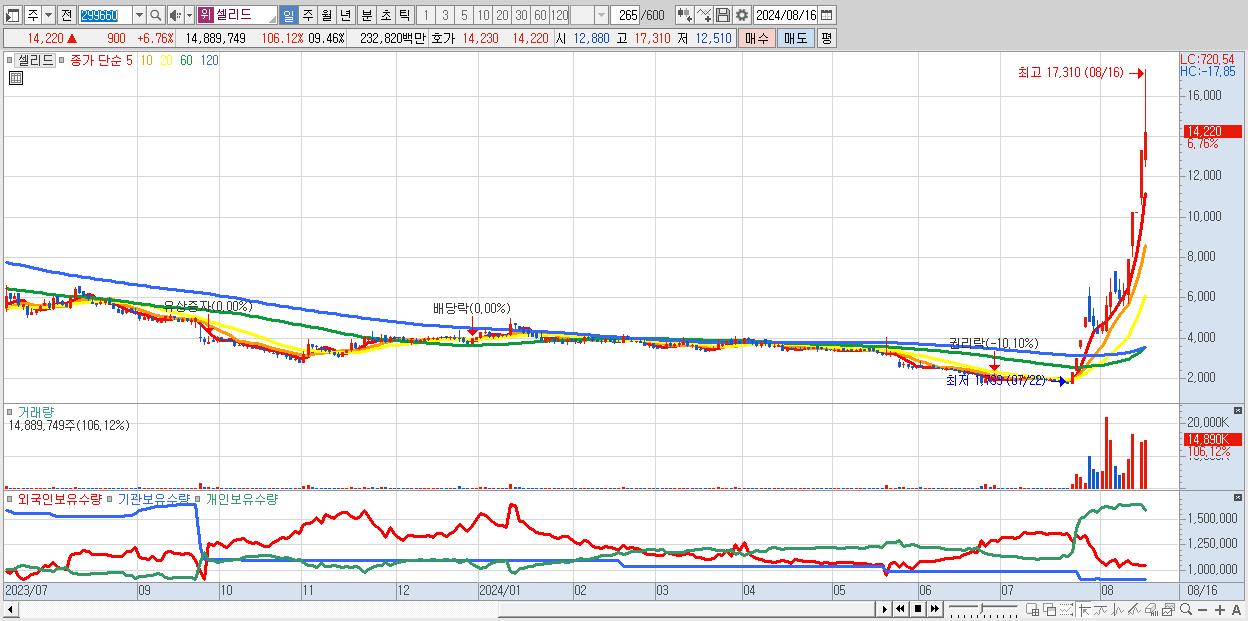Click the 120 moving average legend
1248x621 pixels.
click(209, 60)
